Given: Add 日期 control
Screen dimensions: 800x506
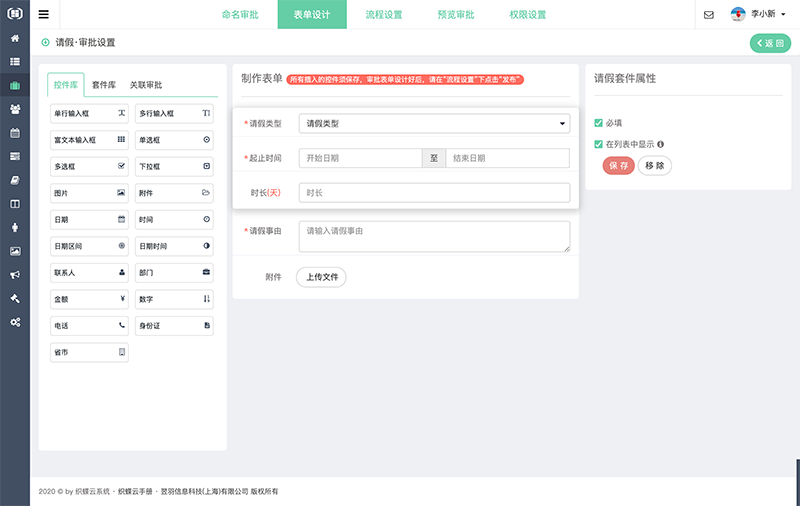Looking at the screenshot, I should [x=89, y=219].
